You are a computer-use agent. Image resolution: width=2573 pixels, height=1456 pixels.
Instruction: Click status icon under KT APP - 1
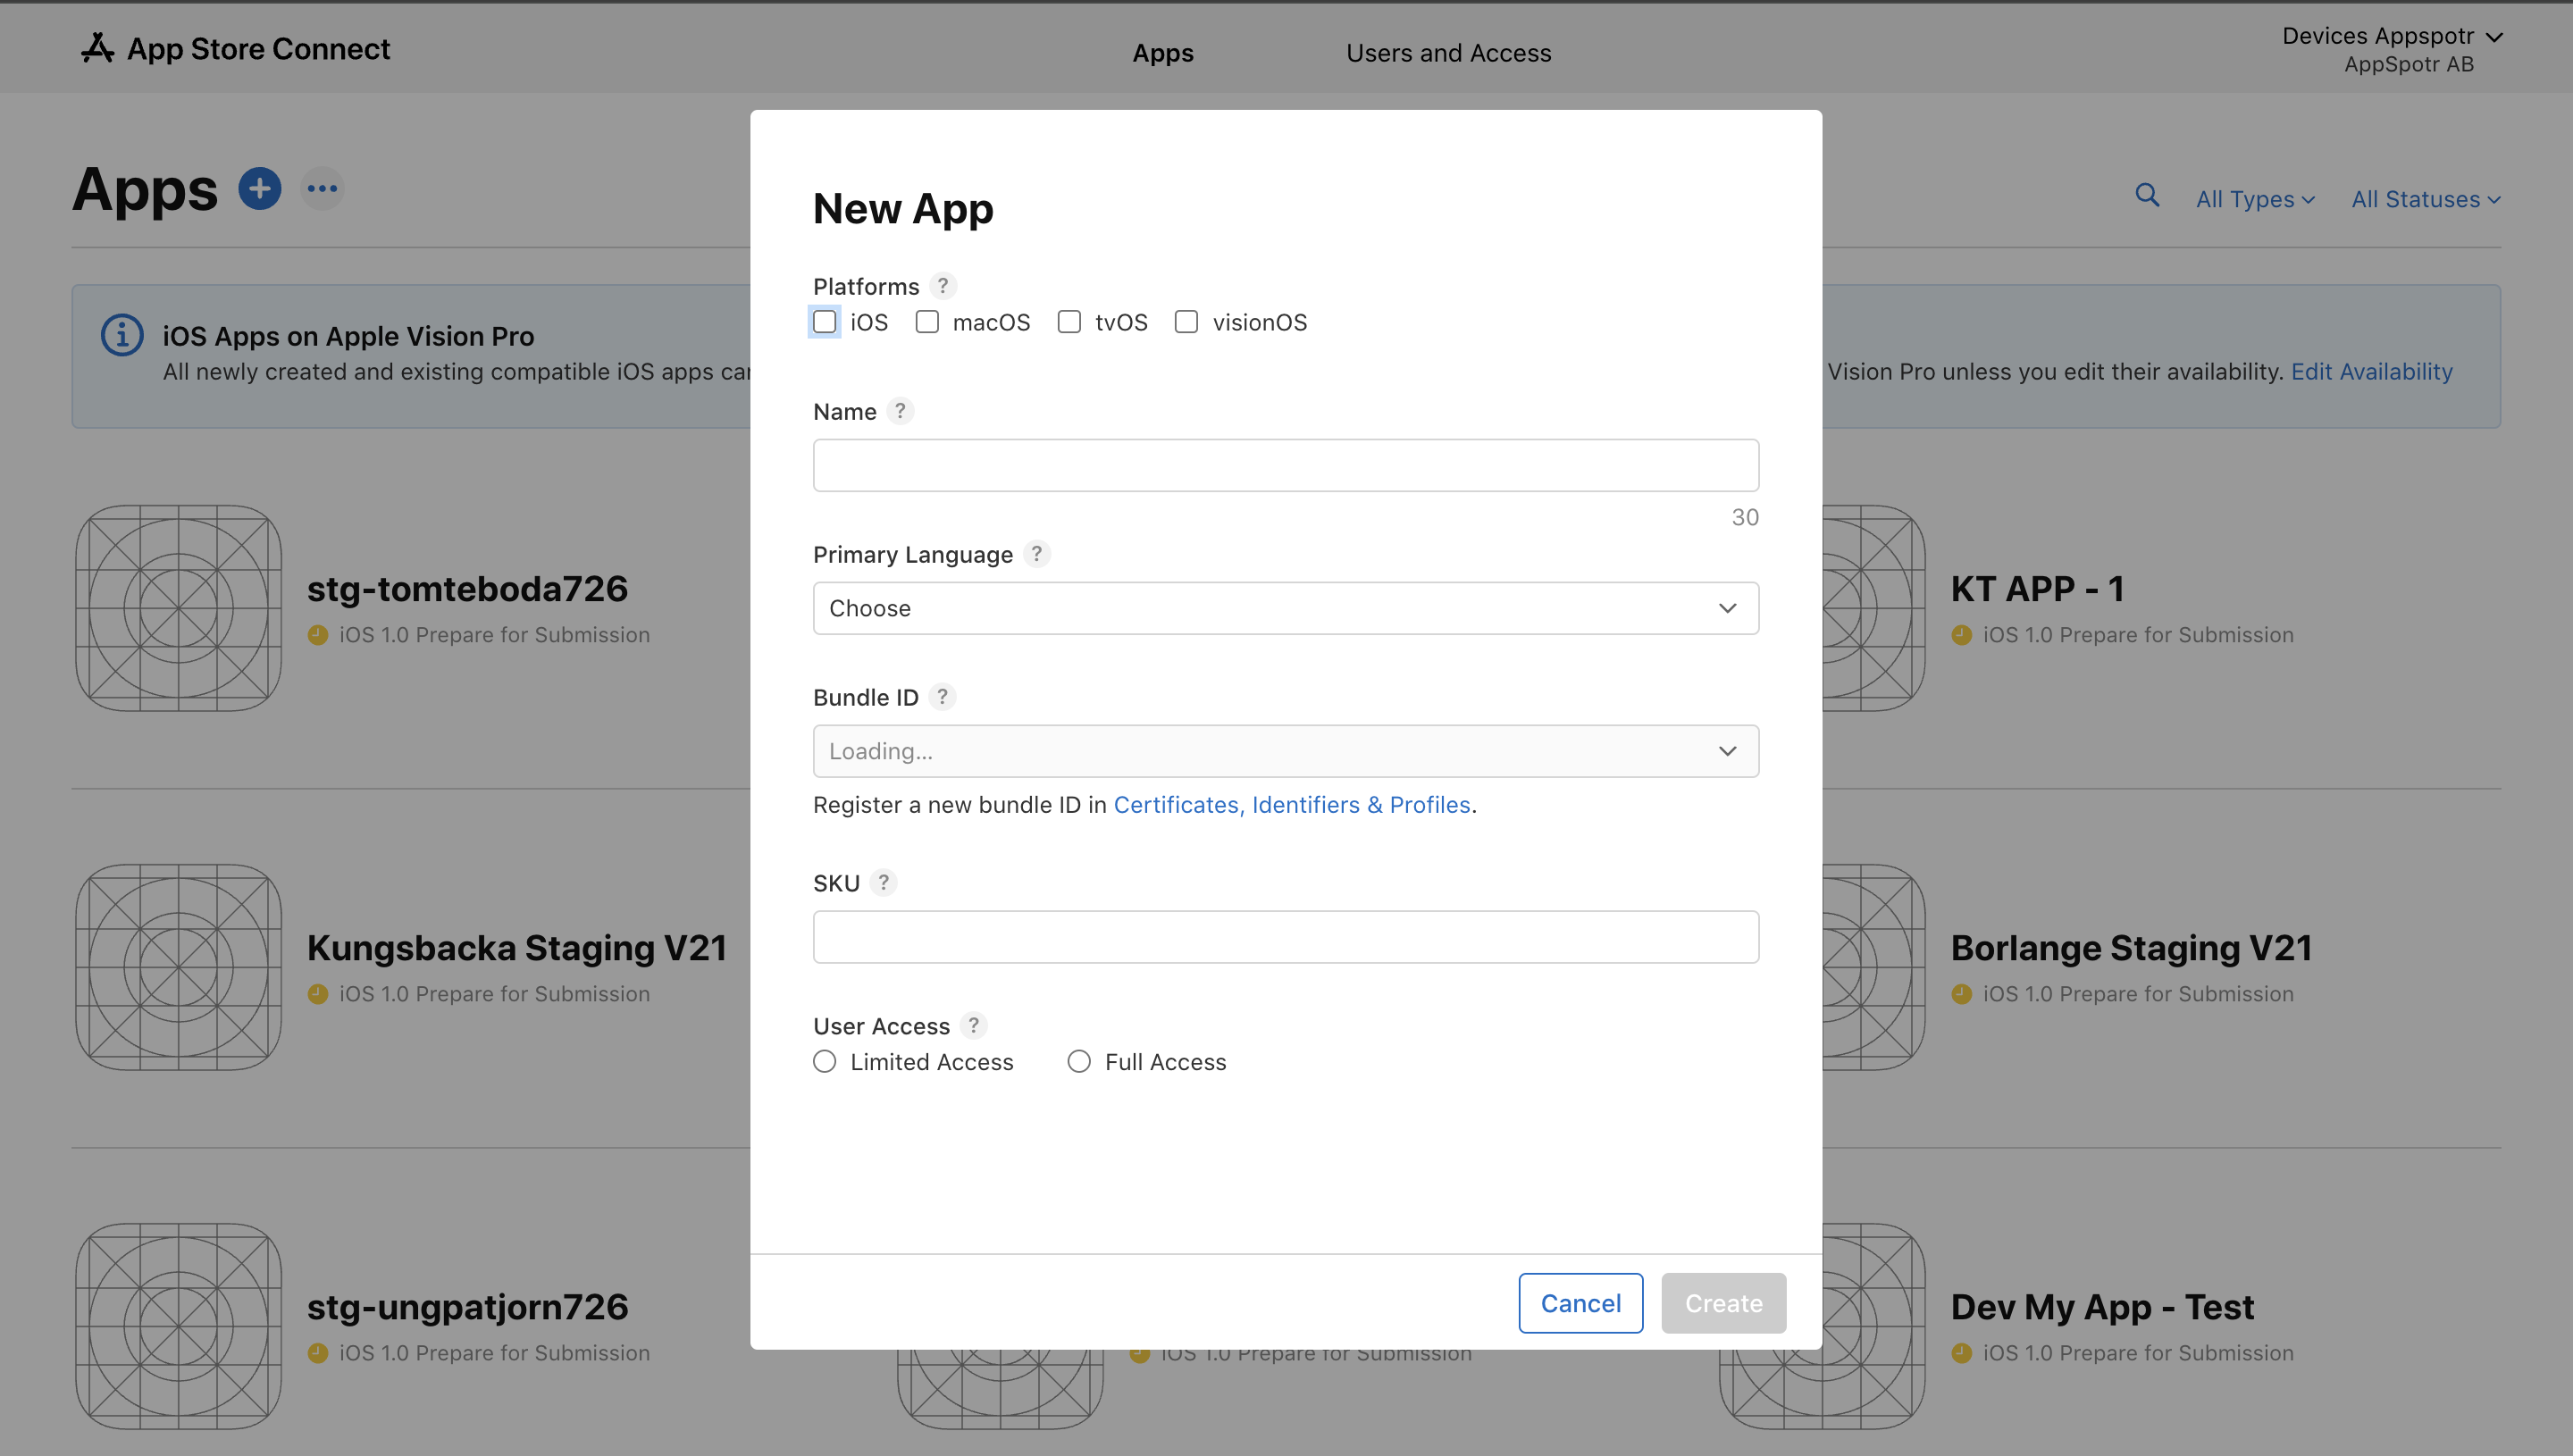(x=1962, y=635)
